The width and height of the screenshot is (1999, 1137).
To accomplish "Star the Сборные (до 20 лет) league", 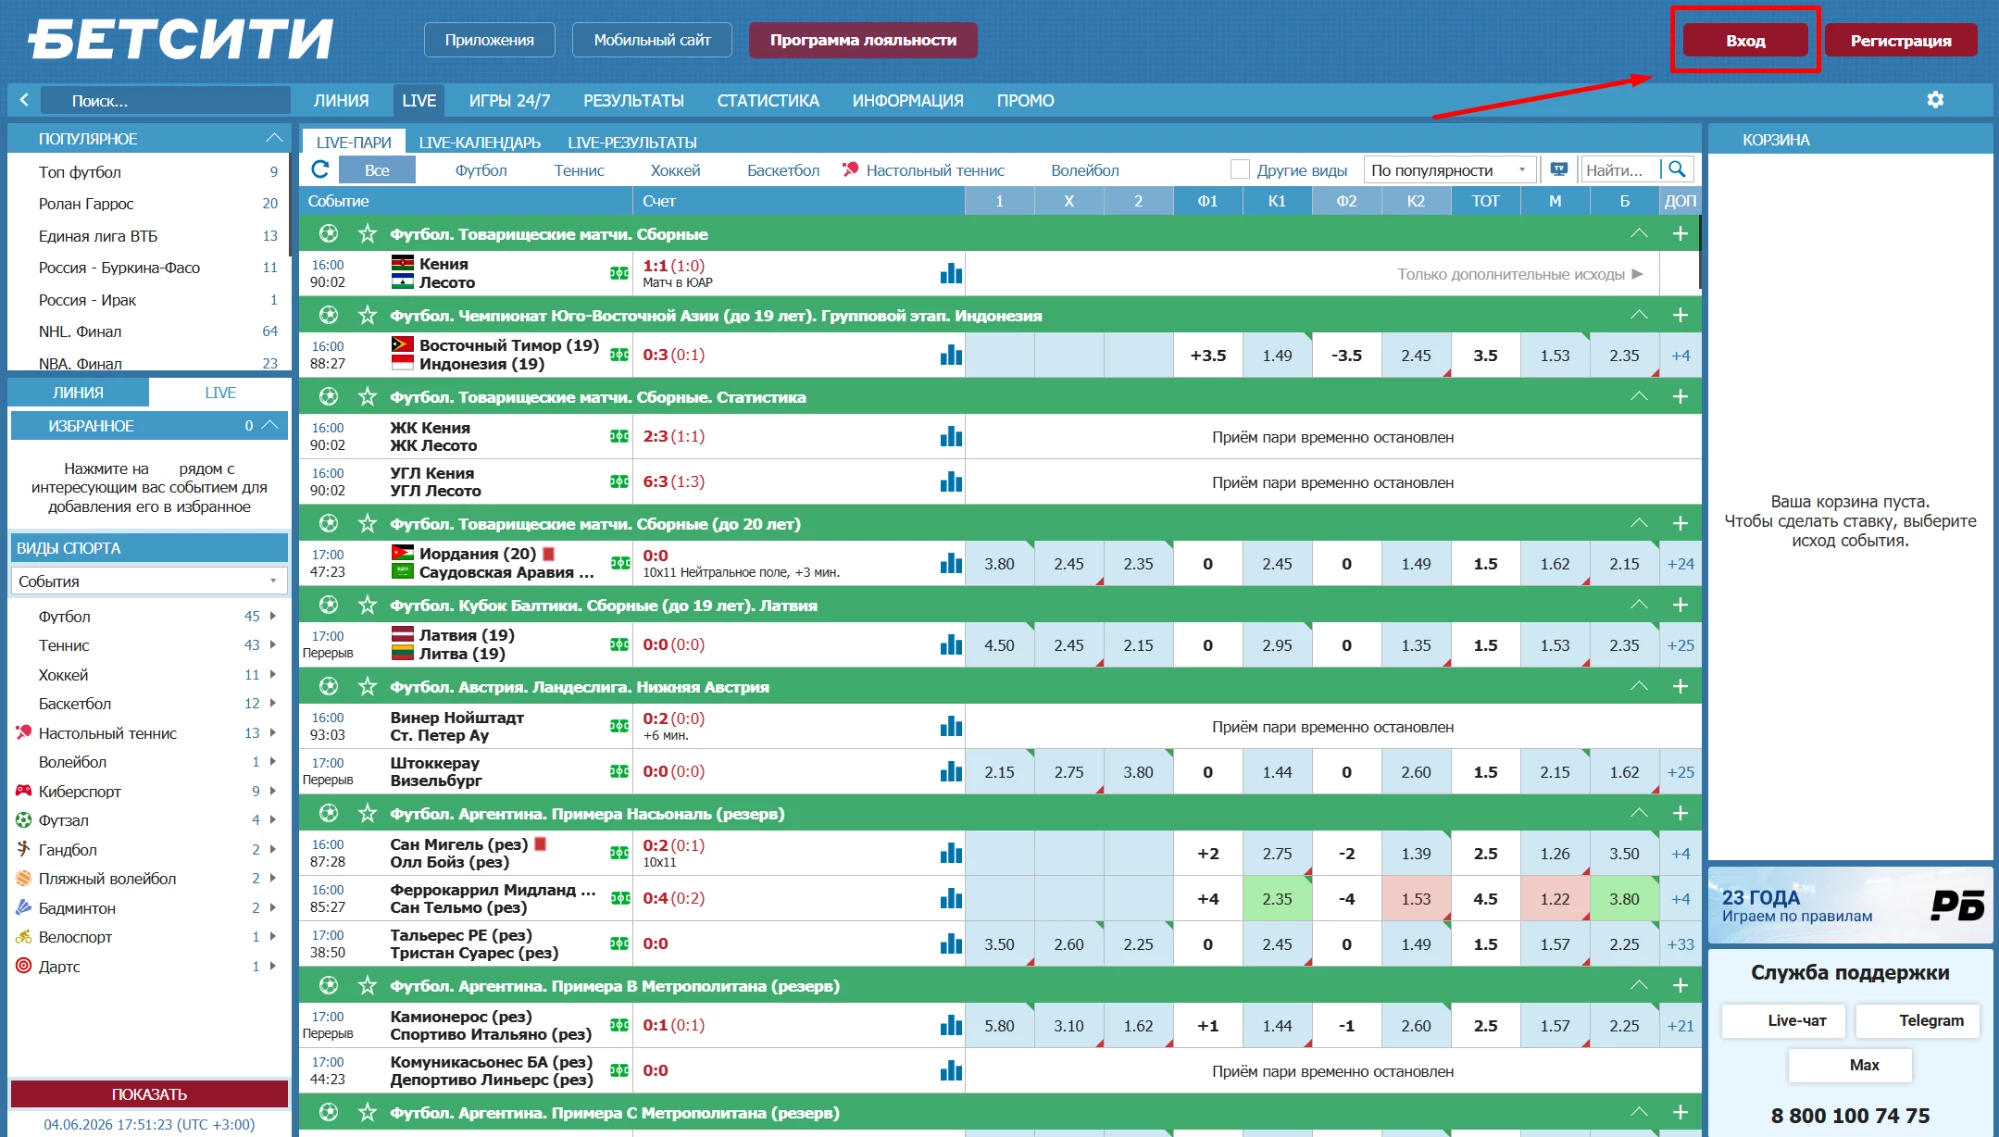I will 367,524.
